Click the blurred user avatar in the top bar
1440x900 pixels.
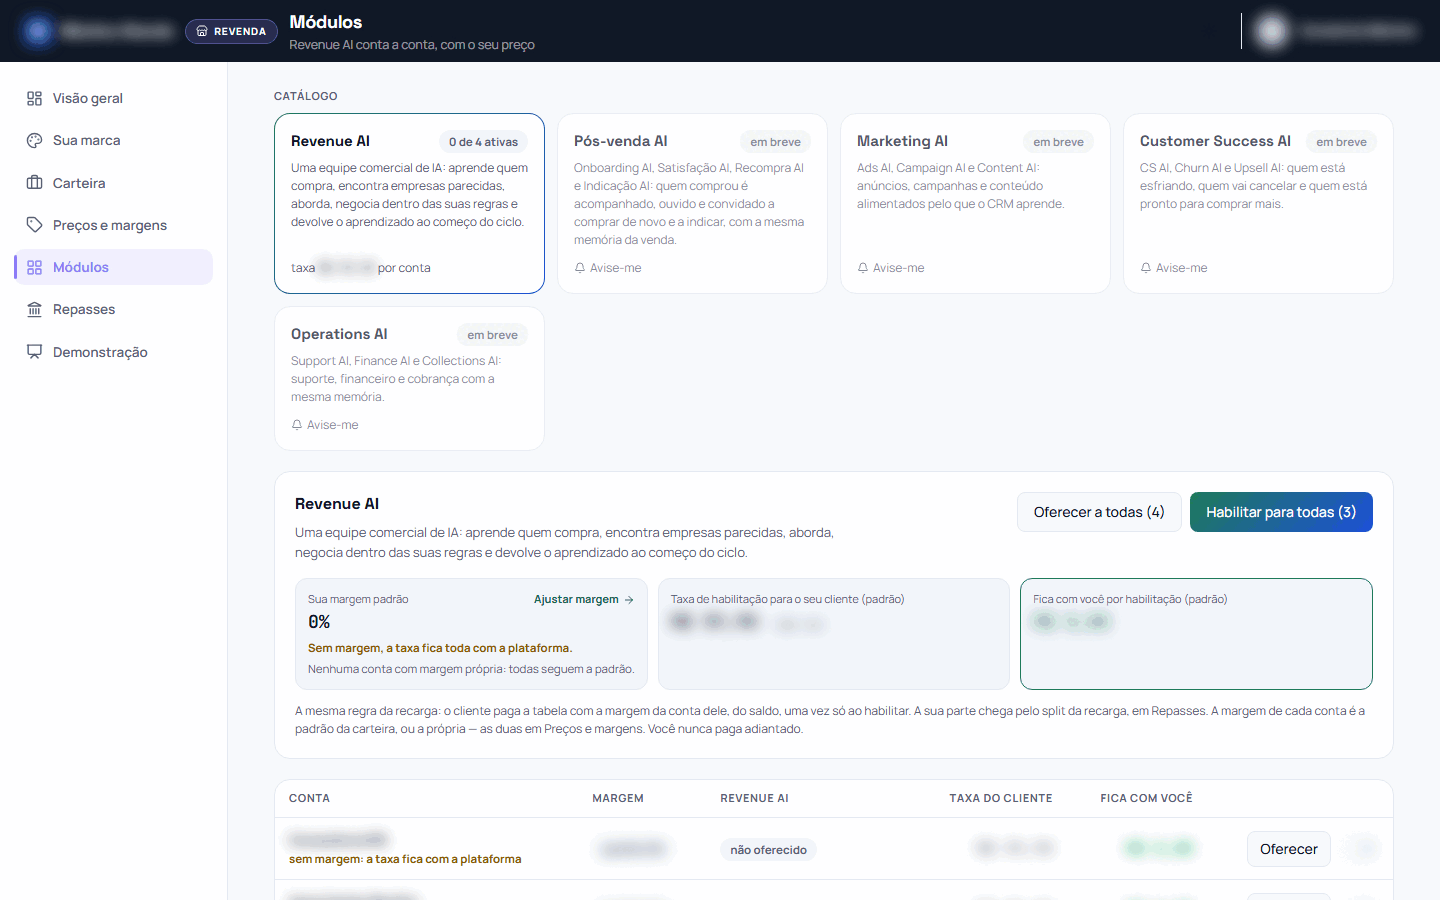(1272, 31)
